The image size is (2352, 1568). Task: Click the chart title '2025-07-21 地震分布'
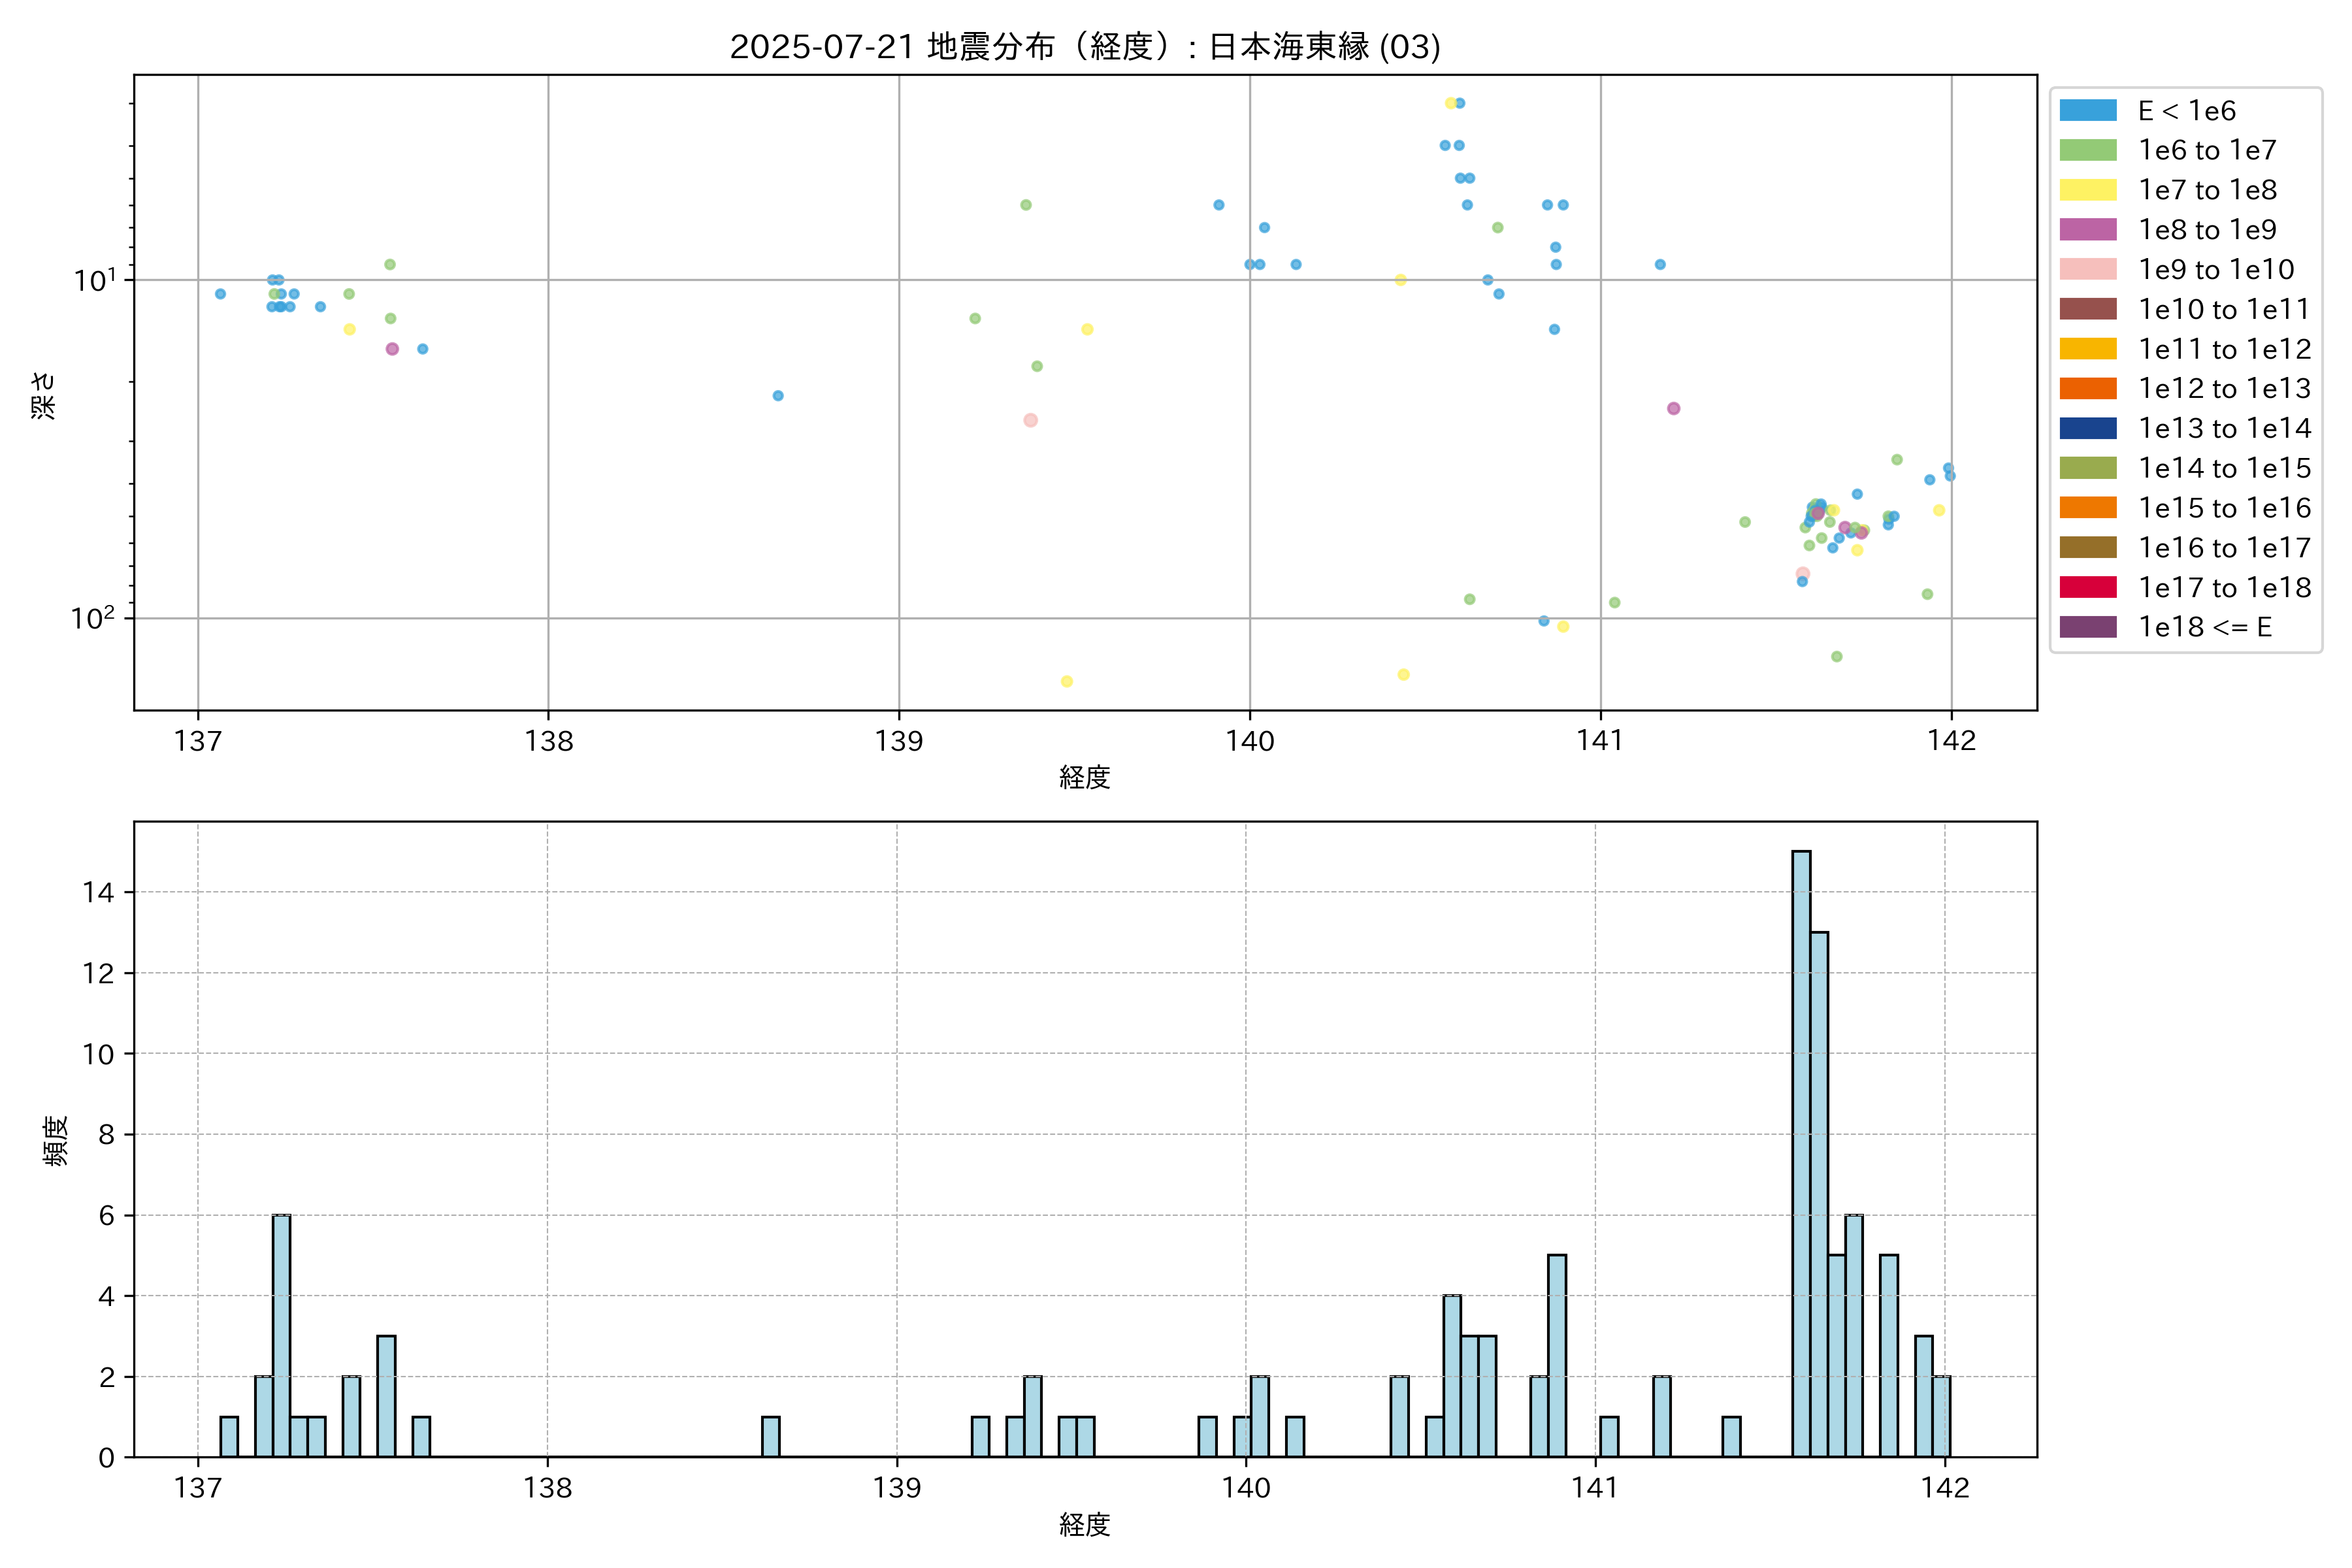(x=1084, y=47)
